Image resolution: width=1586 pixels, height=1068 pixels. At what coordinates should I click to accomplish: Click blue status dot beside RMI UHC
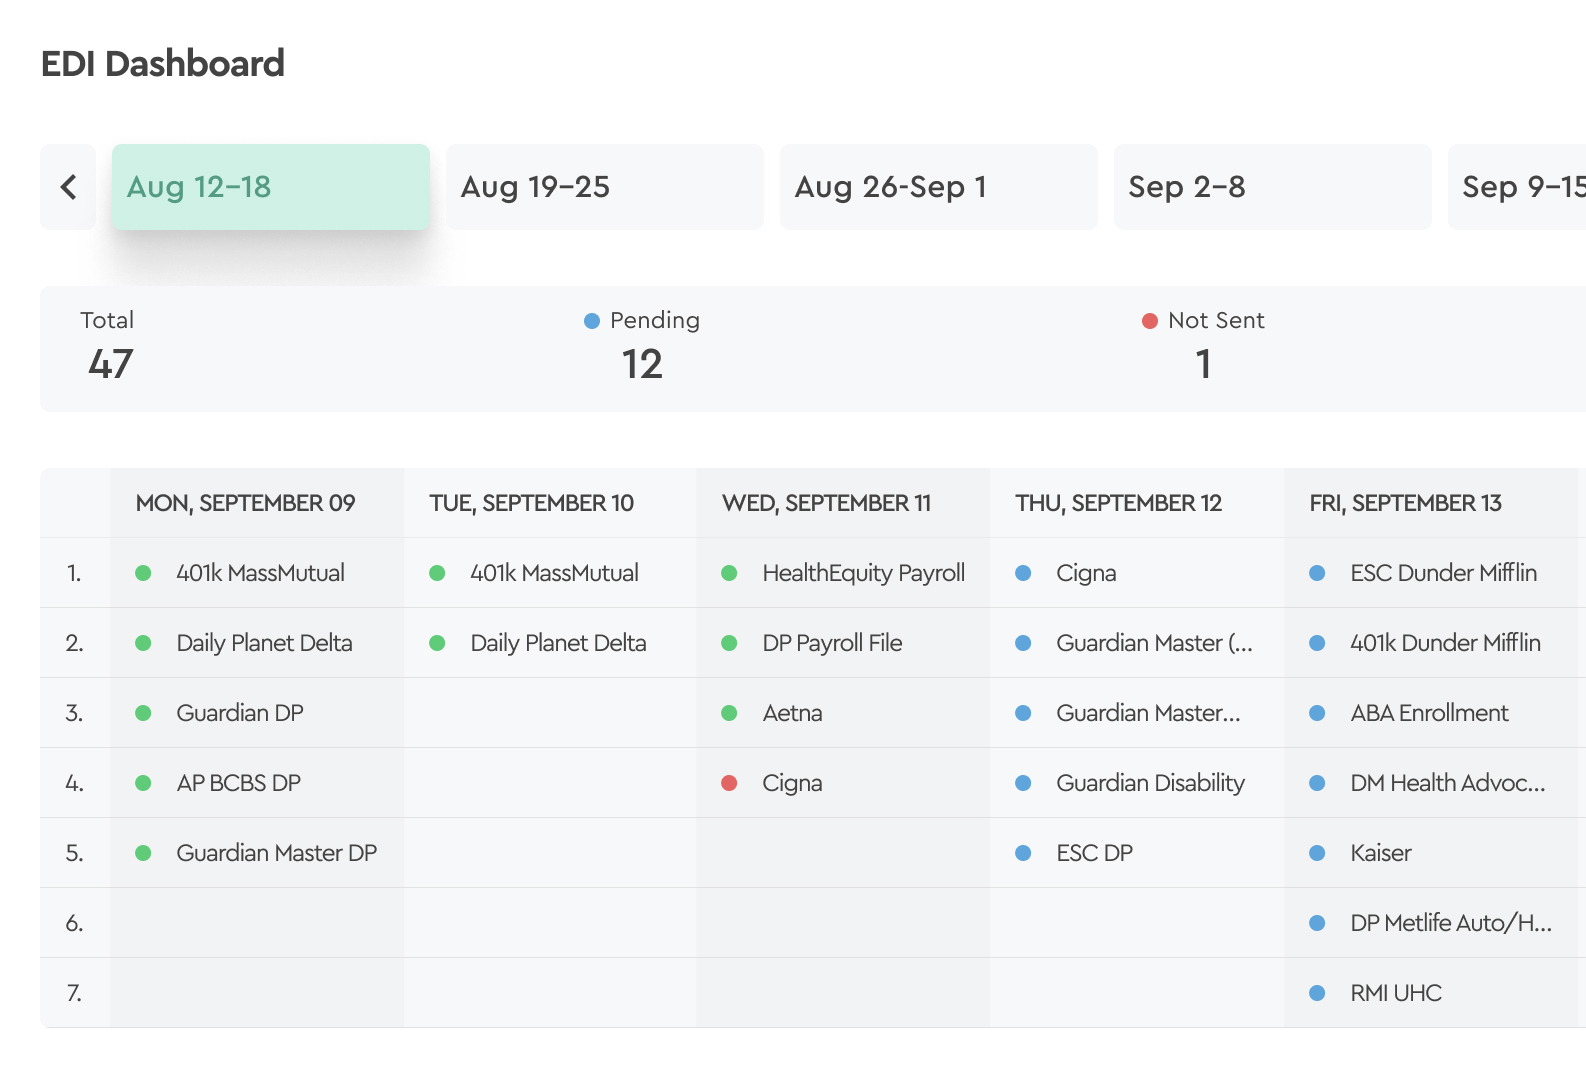click(1317, 993)
